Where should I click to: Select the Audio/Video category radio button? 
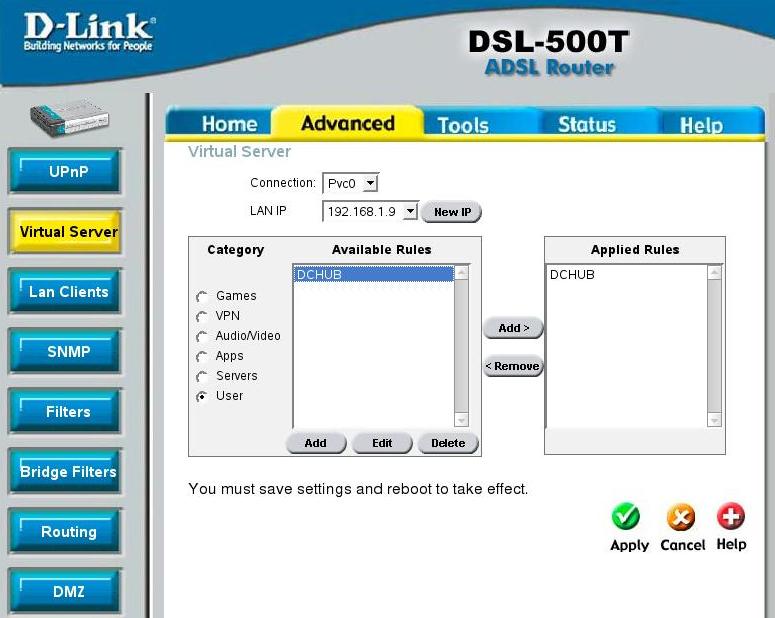tap(202, 337)
